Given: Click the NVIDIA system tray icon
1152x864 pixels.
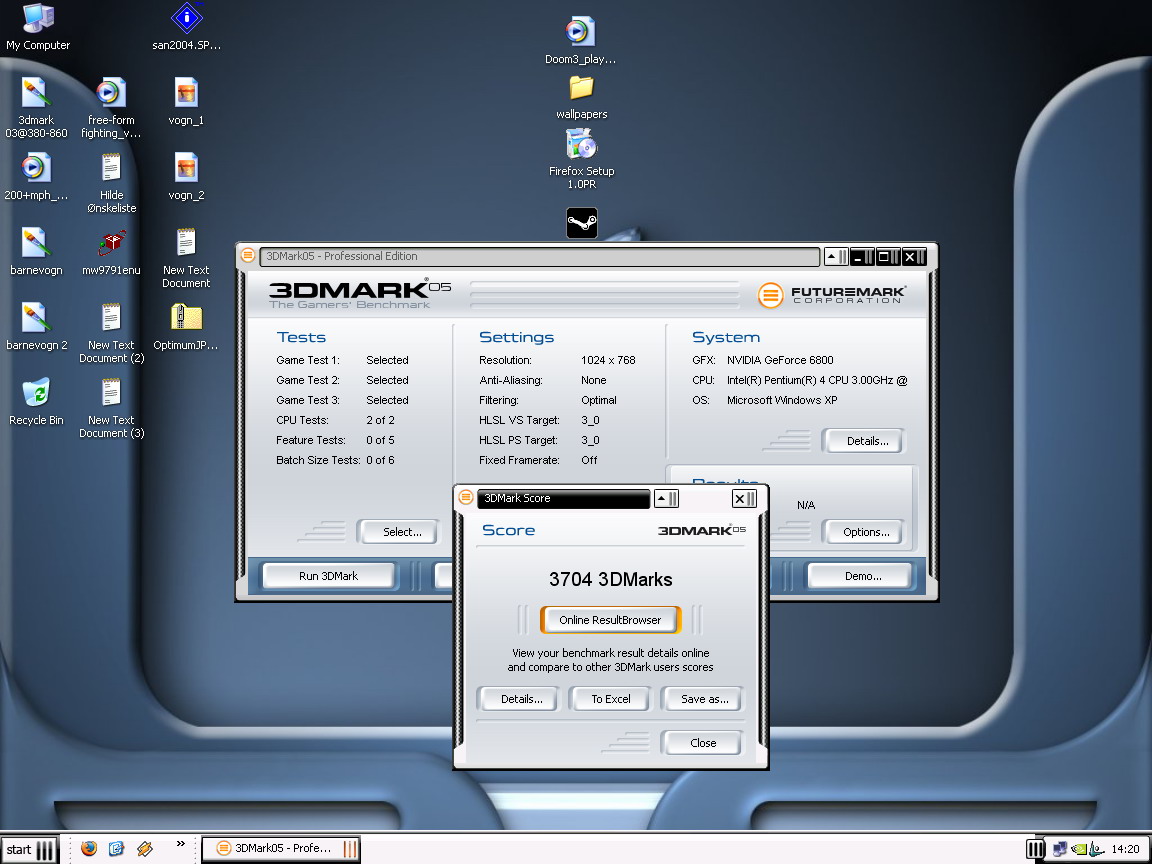Looking at the screenshot, I should (1079, 849).
